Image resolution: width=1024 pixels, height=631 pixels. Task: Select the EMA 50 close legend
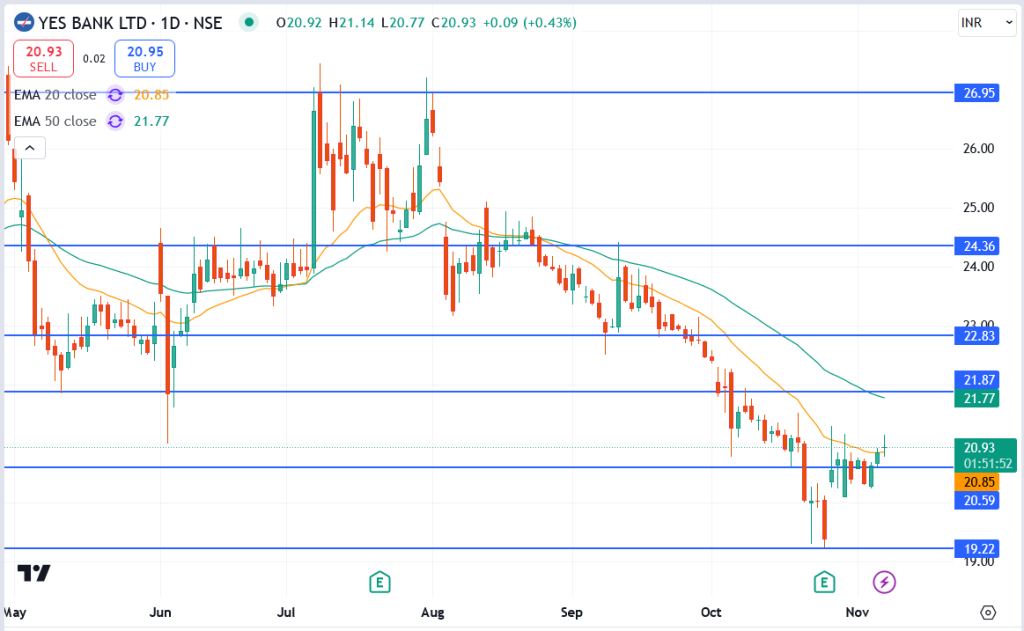click(x=55, y=121)
